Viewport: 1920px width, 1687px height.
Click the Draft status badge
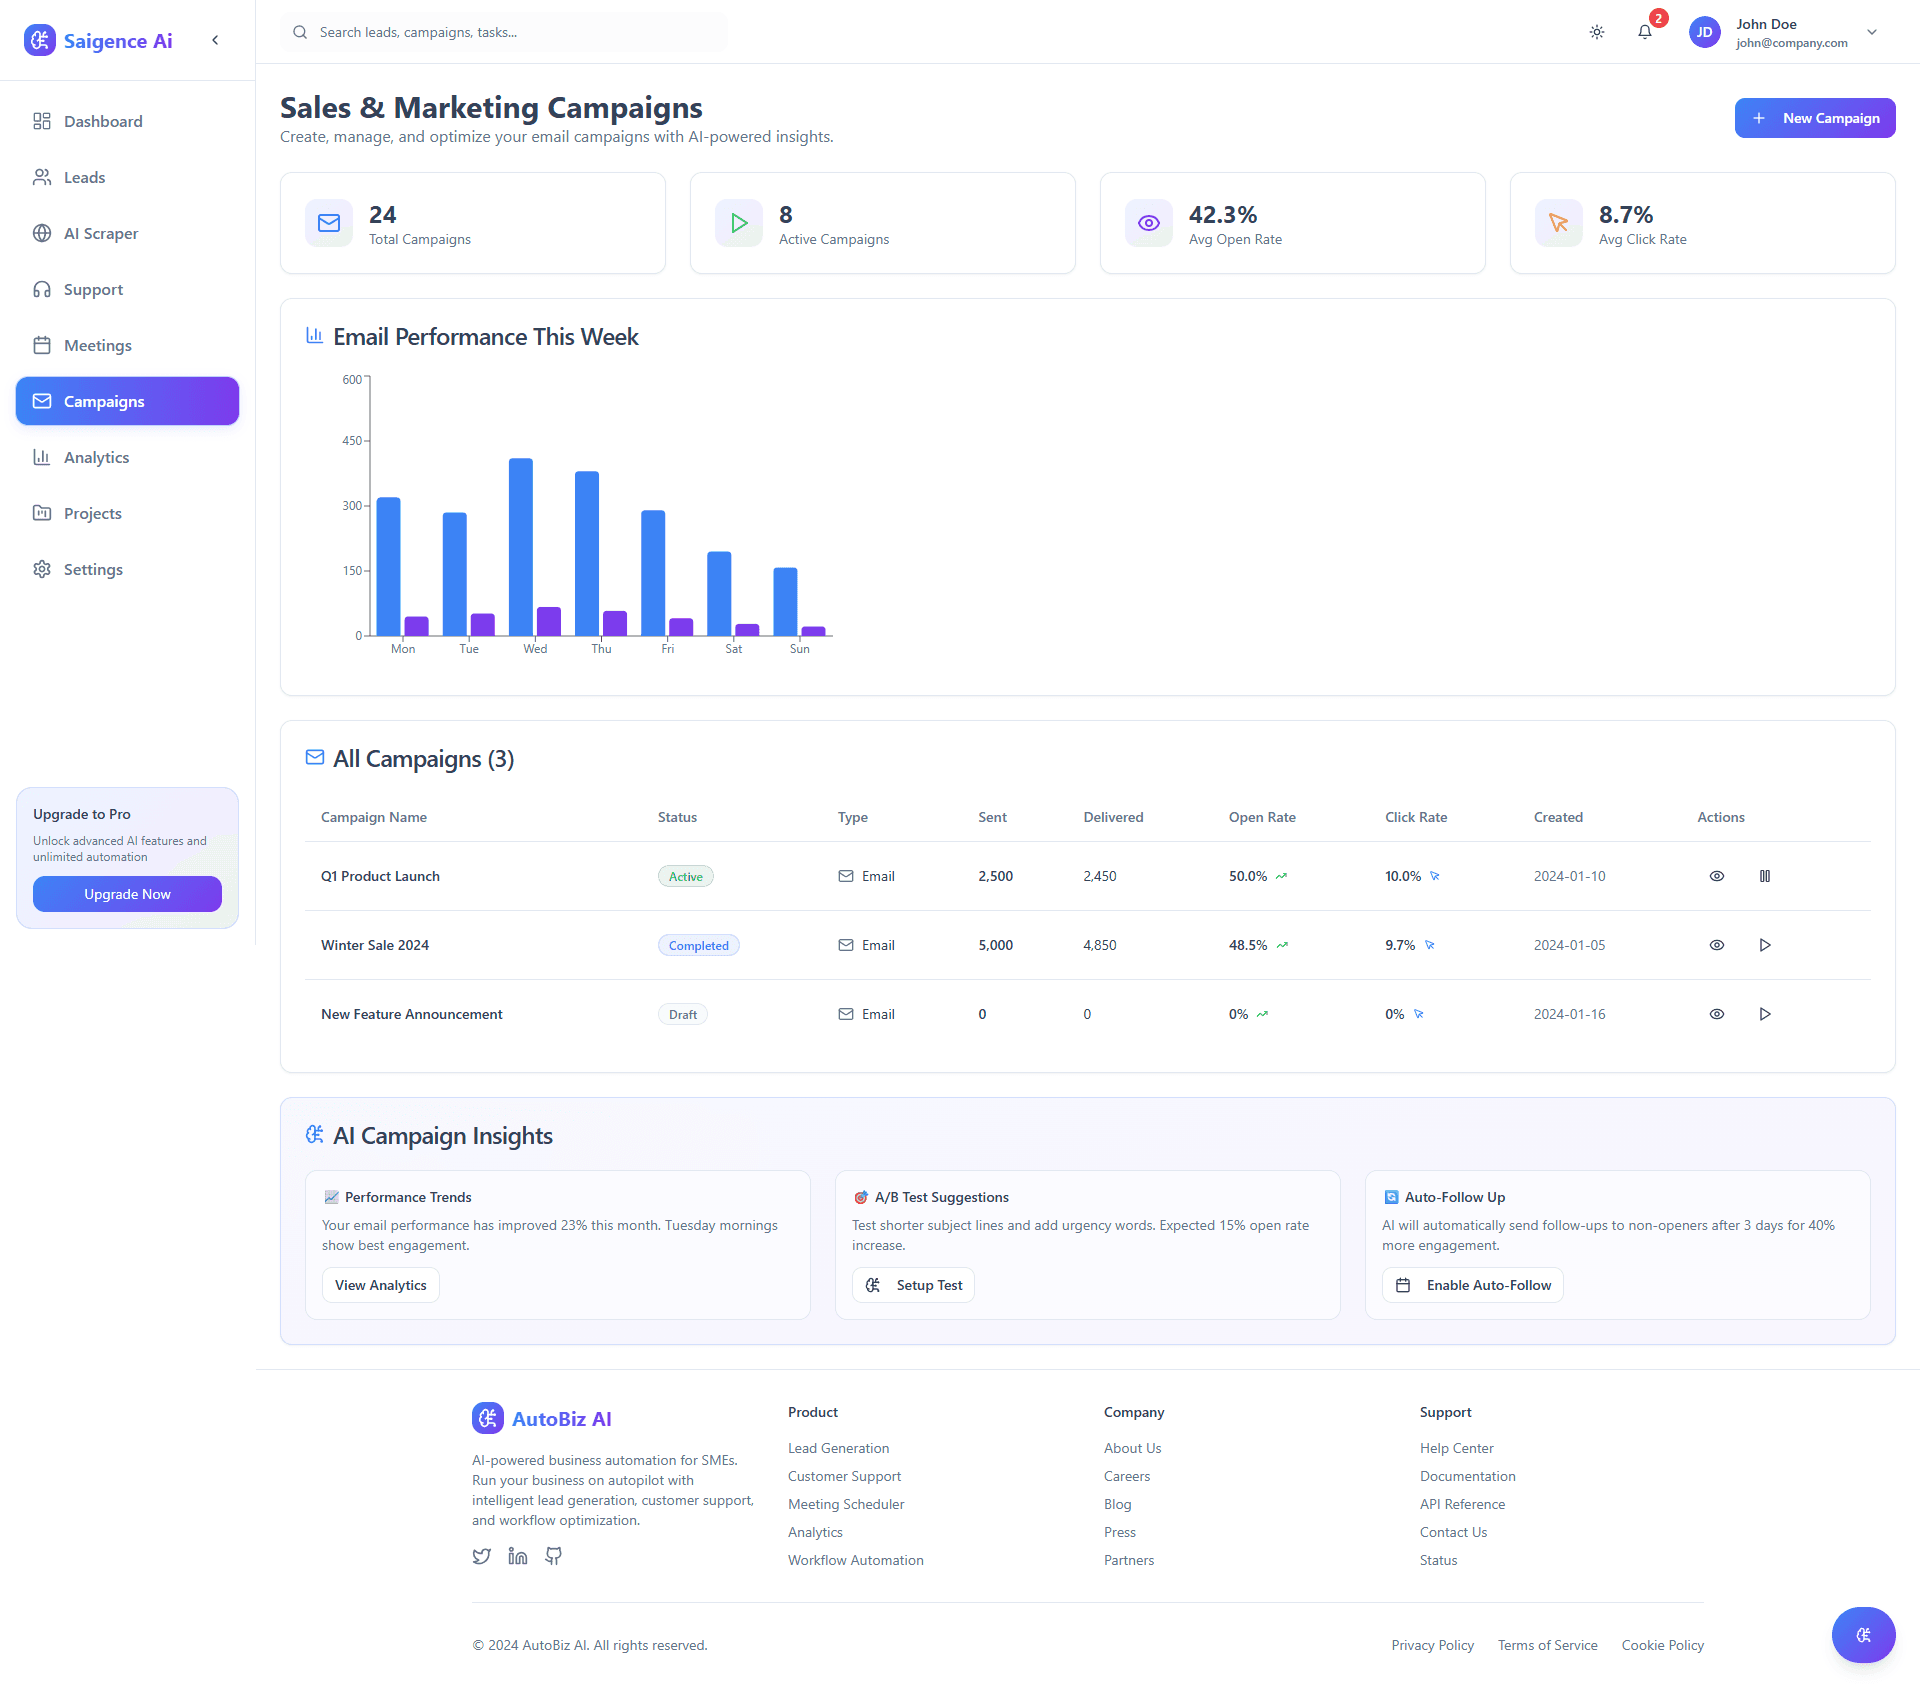(x=683, y=1014)
